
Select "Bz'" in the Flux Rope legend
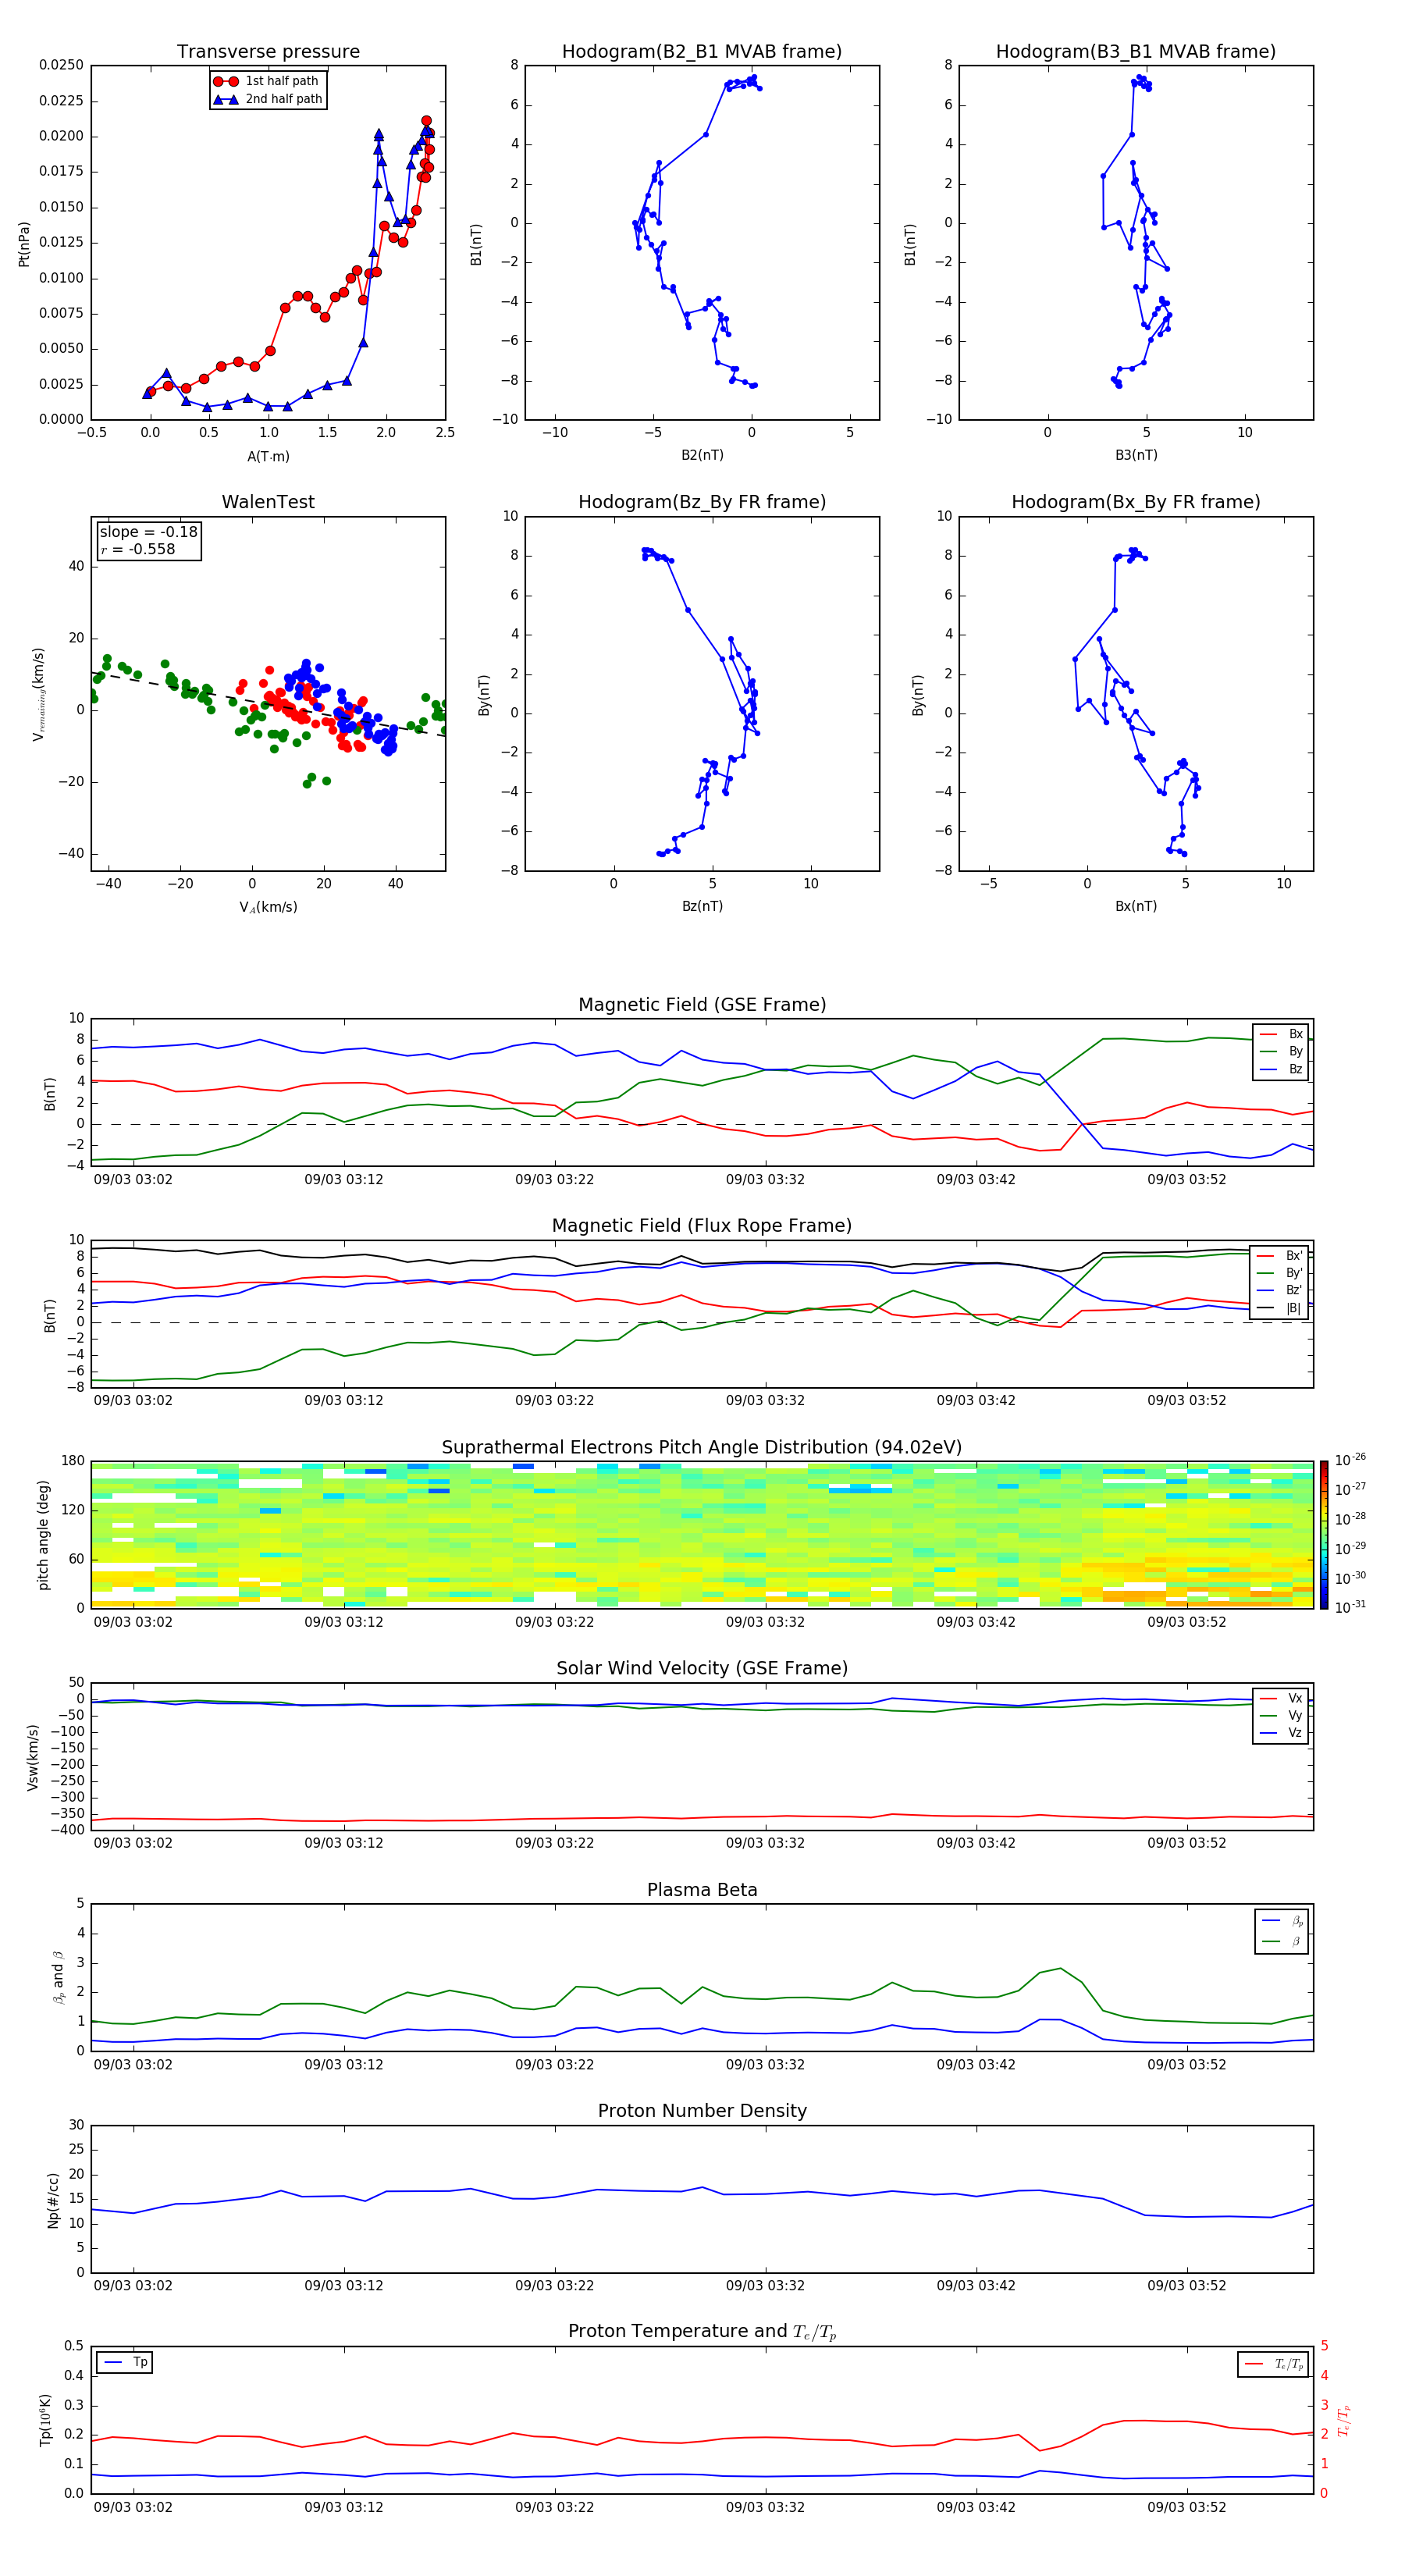click(1281, 1291)
